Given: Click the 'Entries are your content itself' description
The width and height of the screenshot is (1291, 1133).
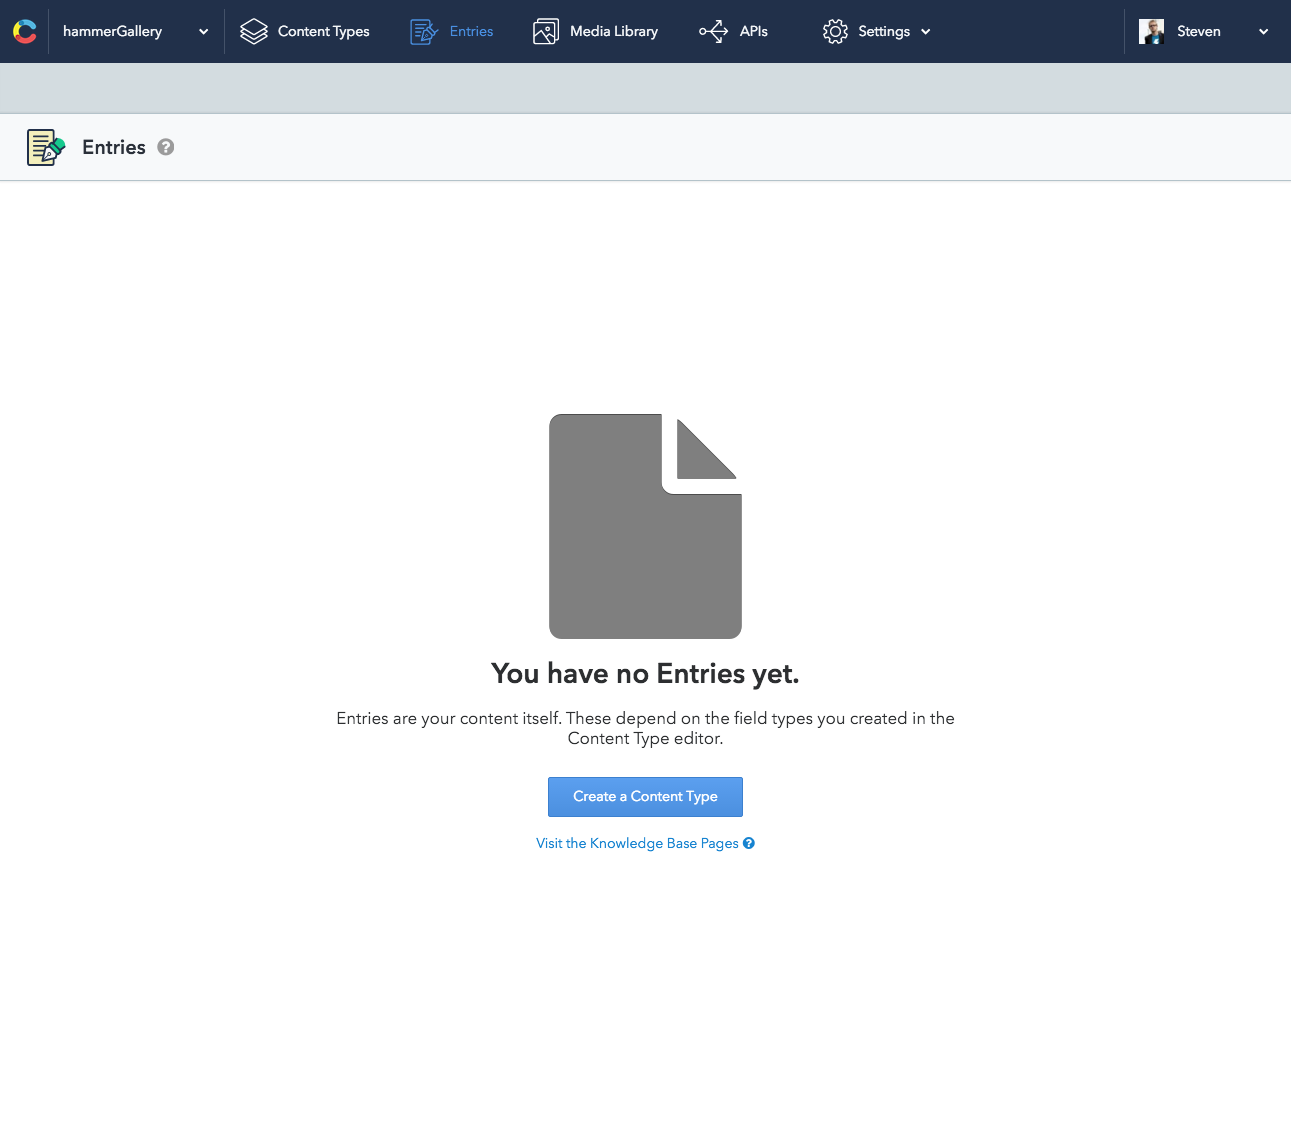Looking at the screenshot, I should [x=645, y=728].
